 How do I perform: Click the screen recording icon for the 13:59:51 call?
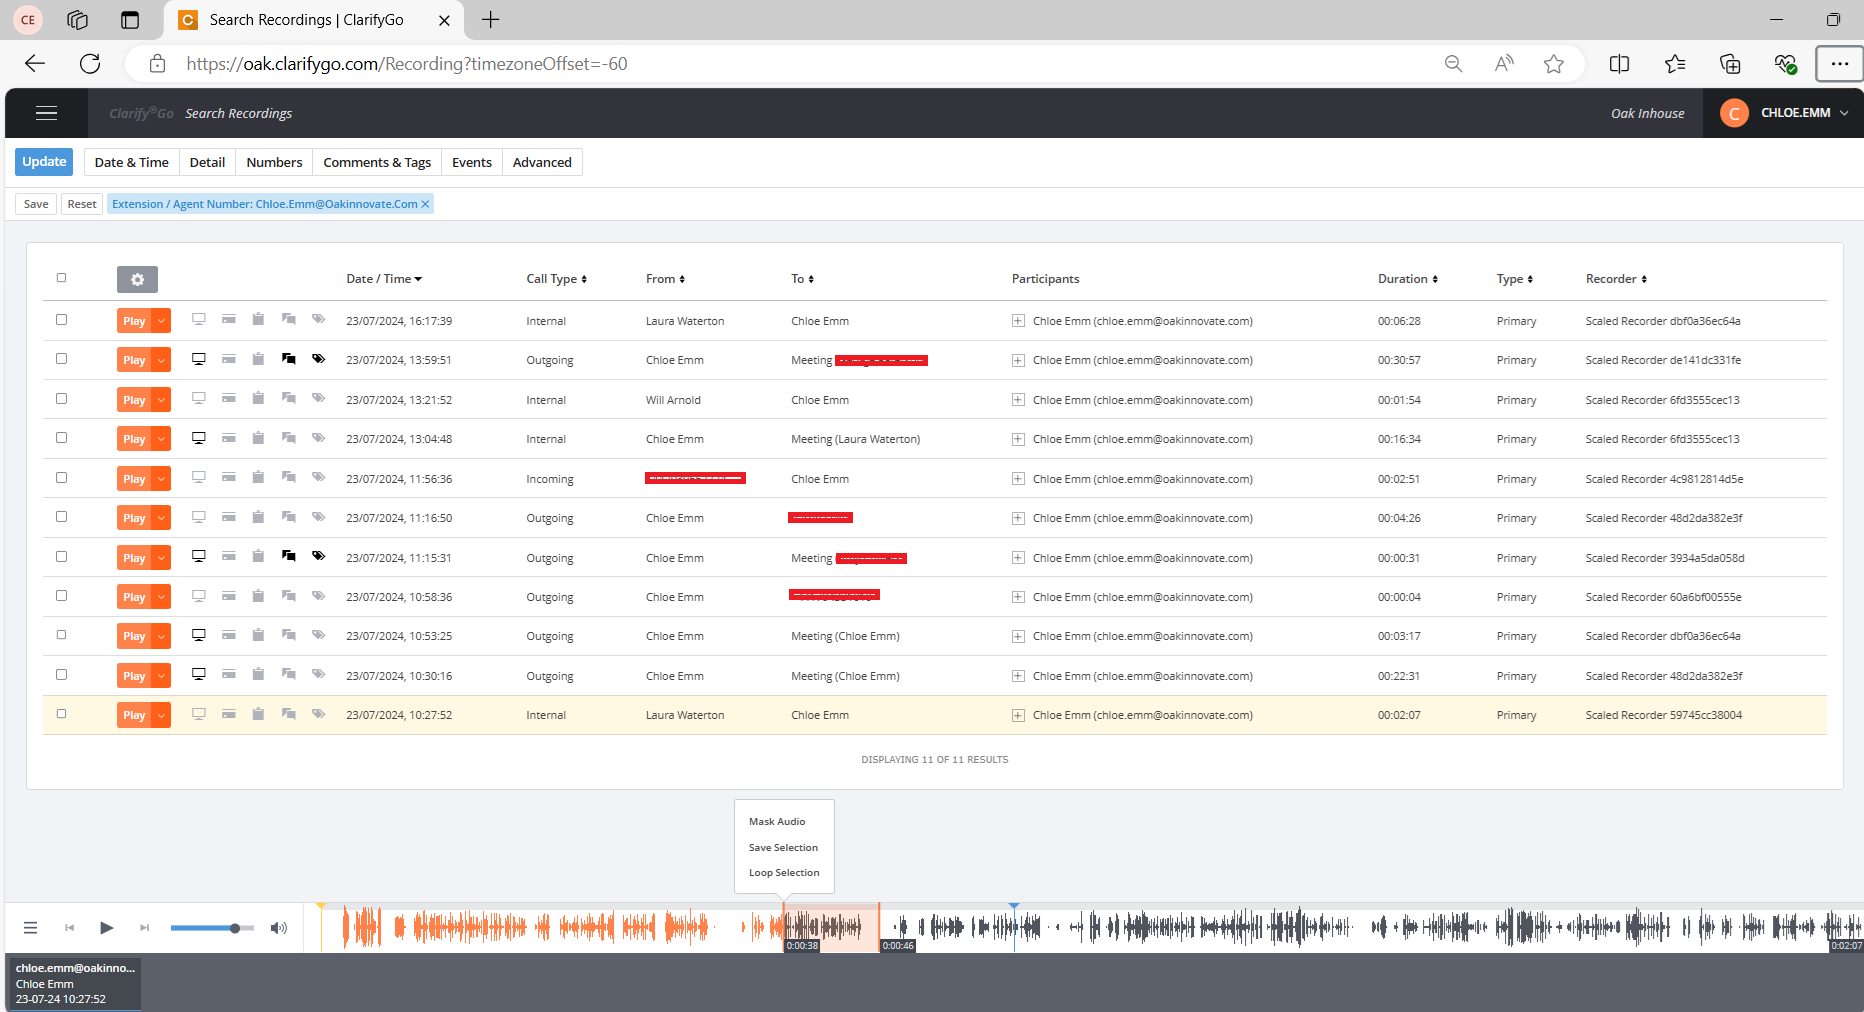coord(199,359)
